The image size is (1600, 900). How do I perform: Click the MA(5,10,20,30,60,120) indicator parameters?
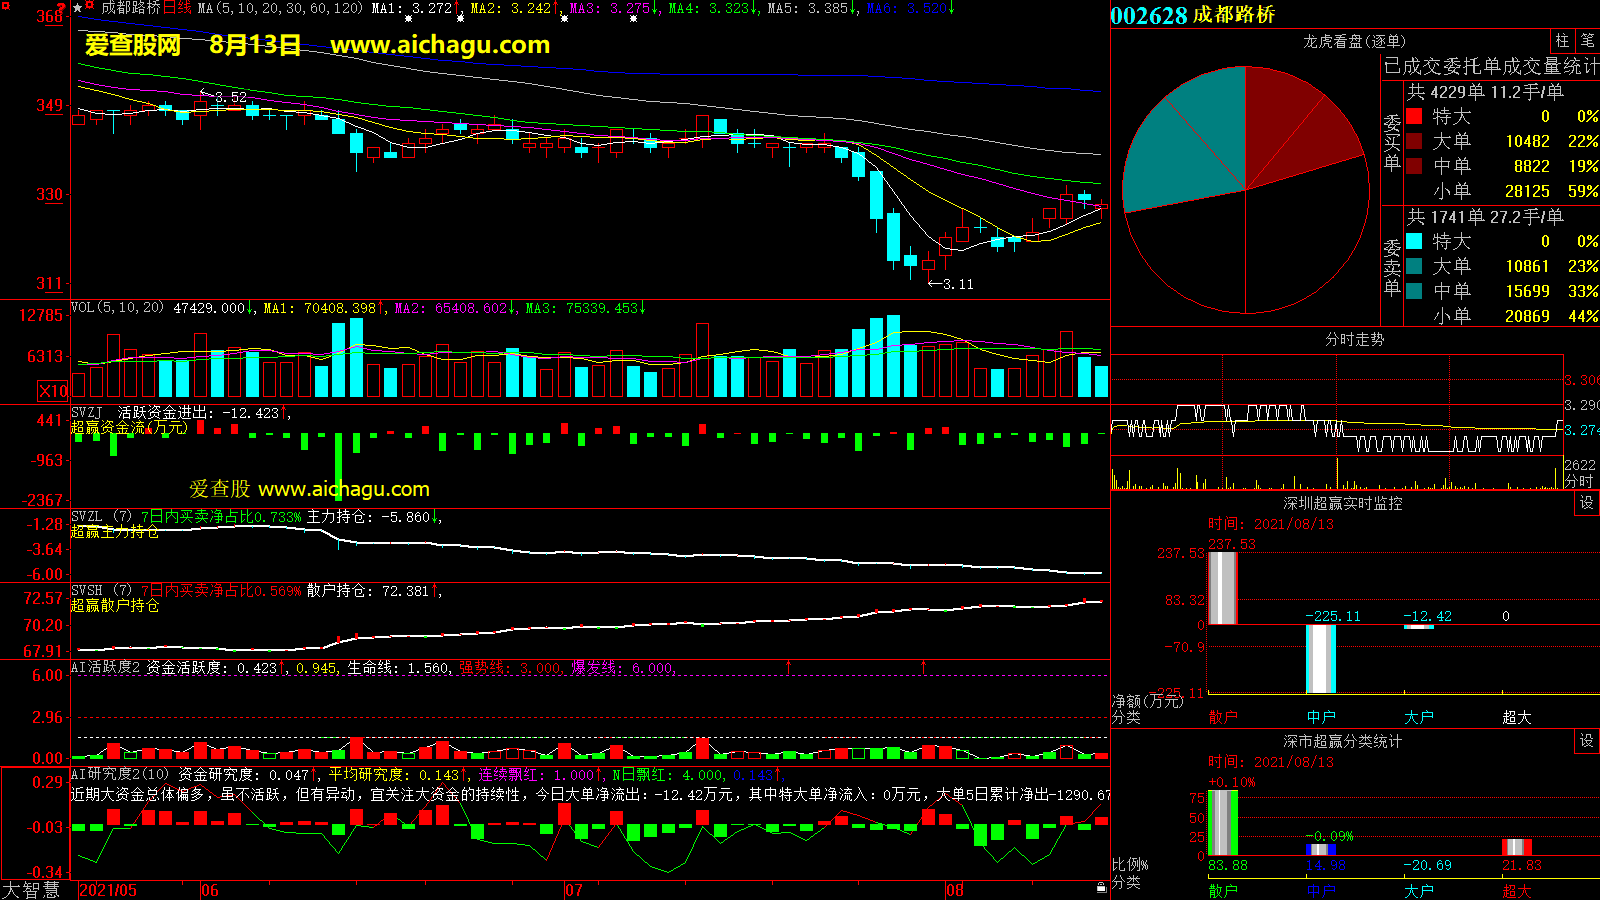pyautogui.click(x=280, y=8)
